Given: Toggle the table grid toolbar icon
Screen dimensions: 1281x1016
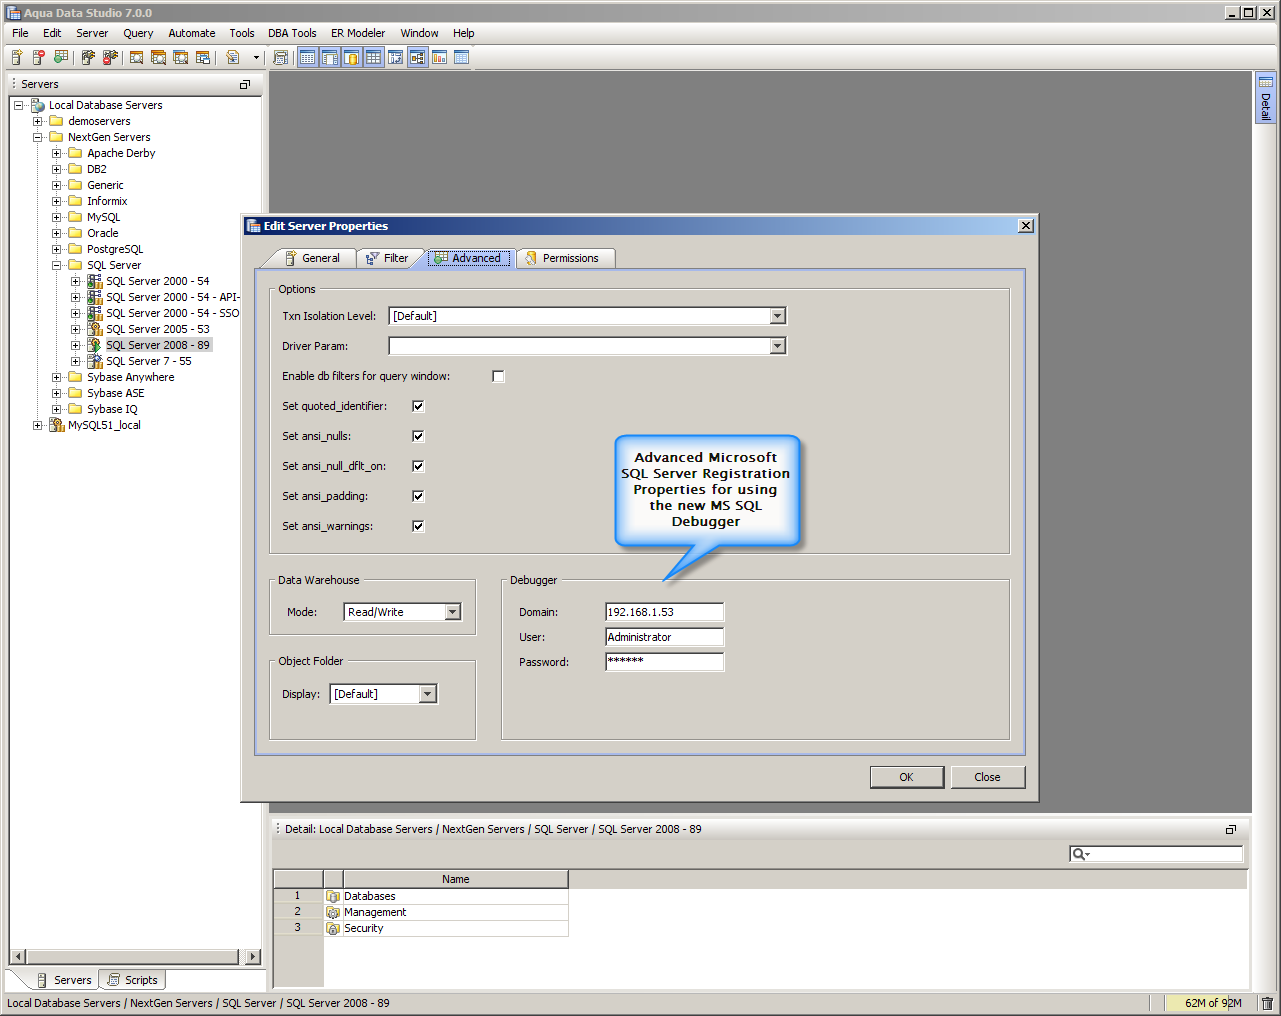Looking at the screenshot, I should click(373, 57).
